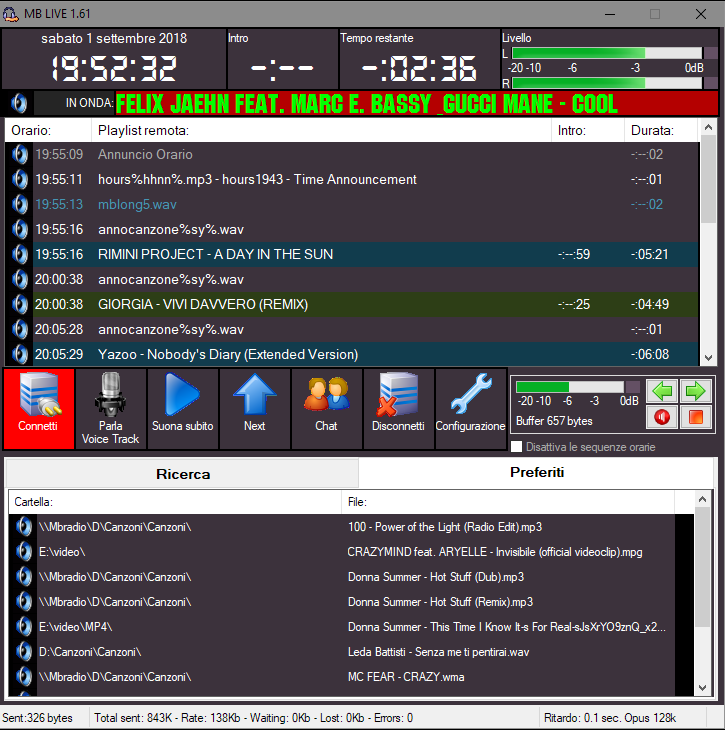Click the buffer level meter bar
The width and height of the screenshot is (725, 730).
570,387
